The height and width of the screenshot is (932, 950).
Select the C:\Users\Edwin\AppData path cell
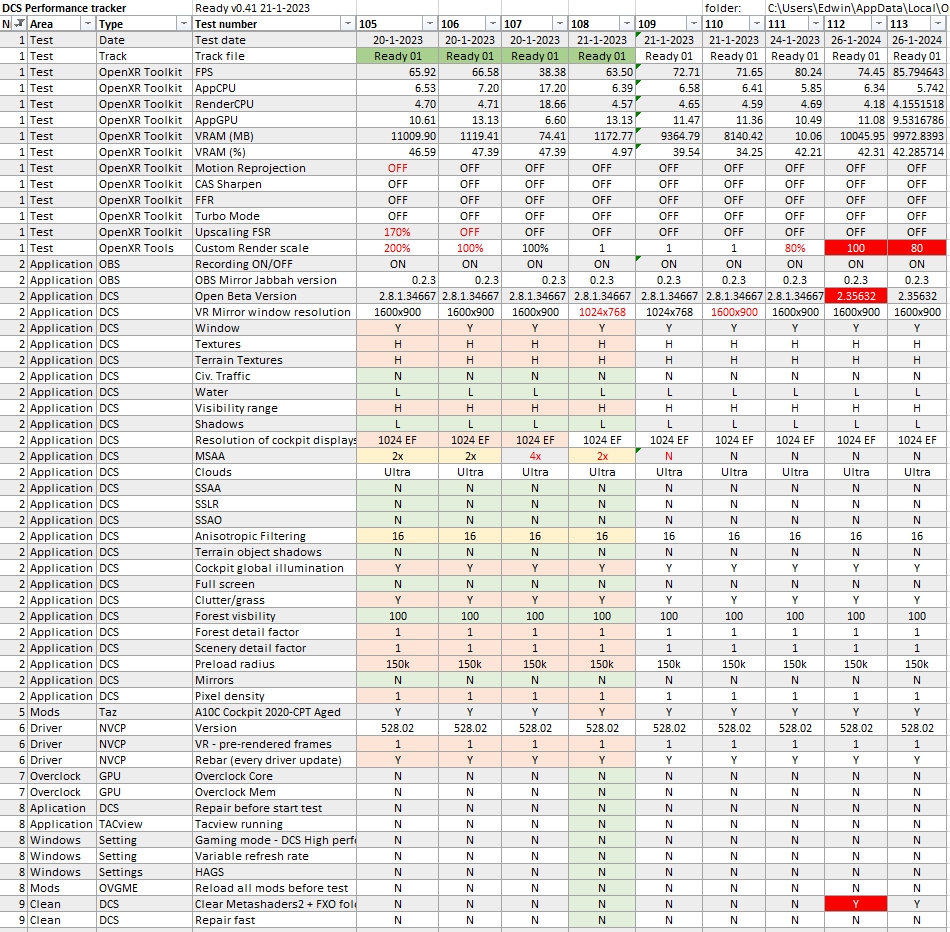click(x=857, y=8)
